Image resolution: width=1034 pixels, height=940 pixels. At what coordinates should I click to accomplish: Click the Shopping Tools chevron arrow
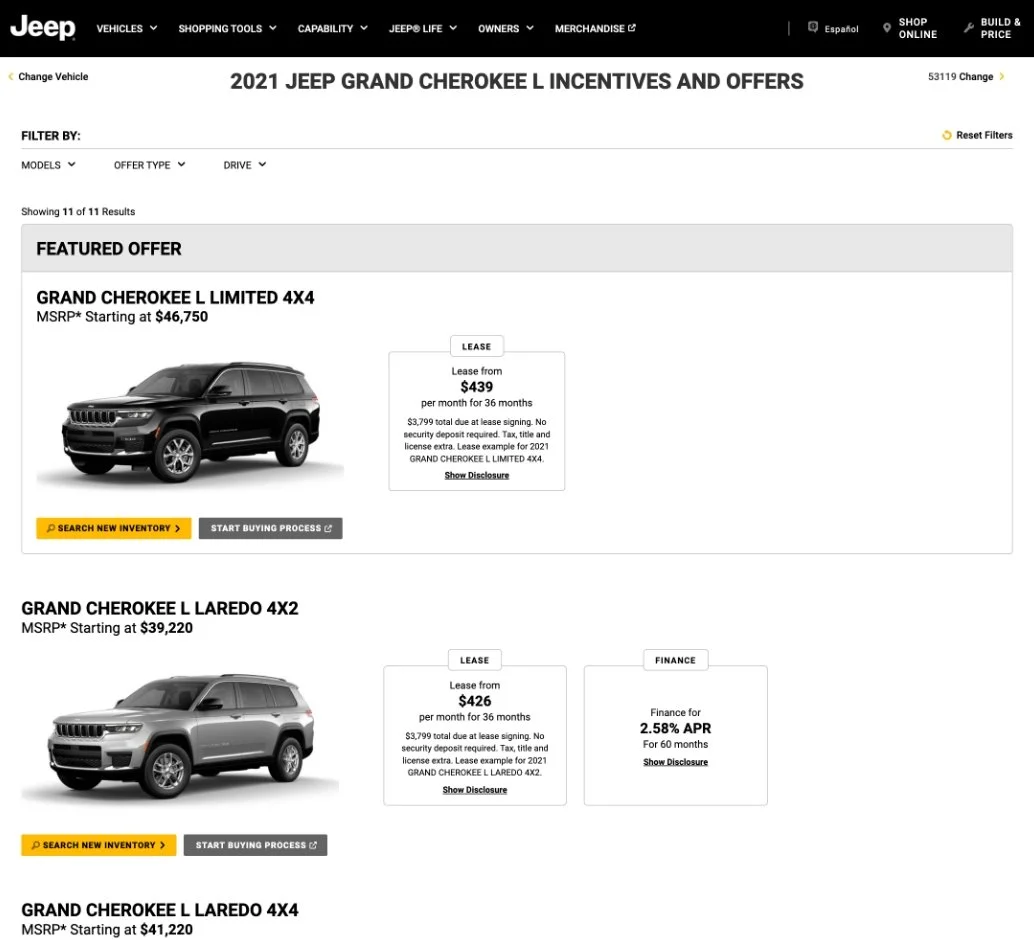(x=272, y=28)
